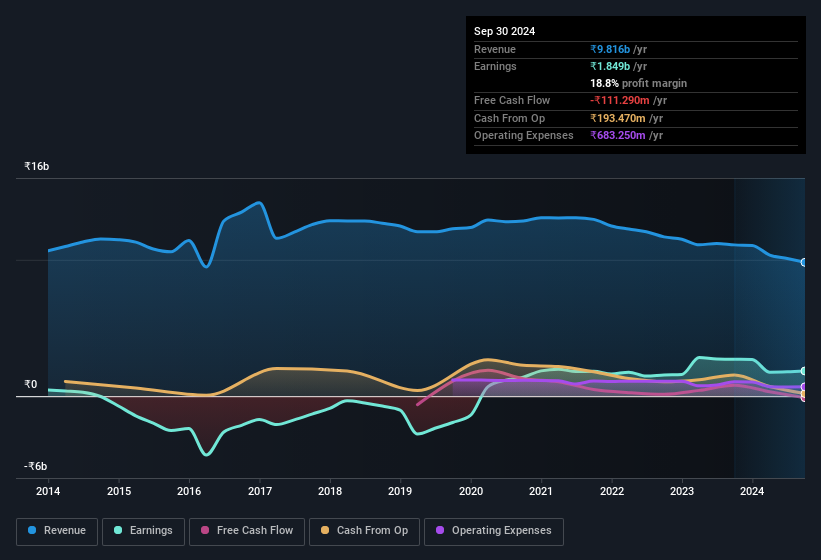
Task: Click the ₹9.816b revenue value in tooltip
Action: [x=610, y=49]
